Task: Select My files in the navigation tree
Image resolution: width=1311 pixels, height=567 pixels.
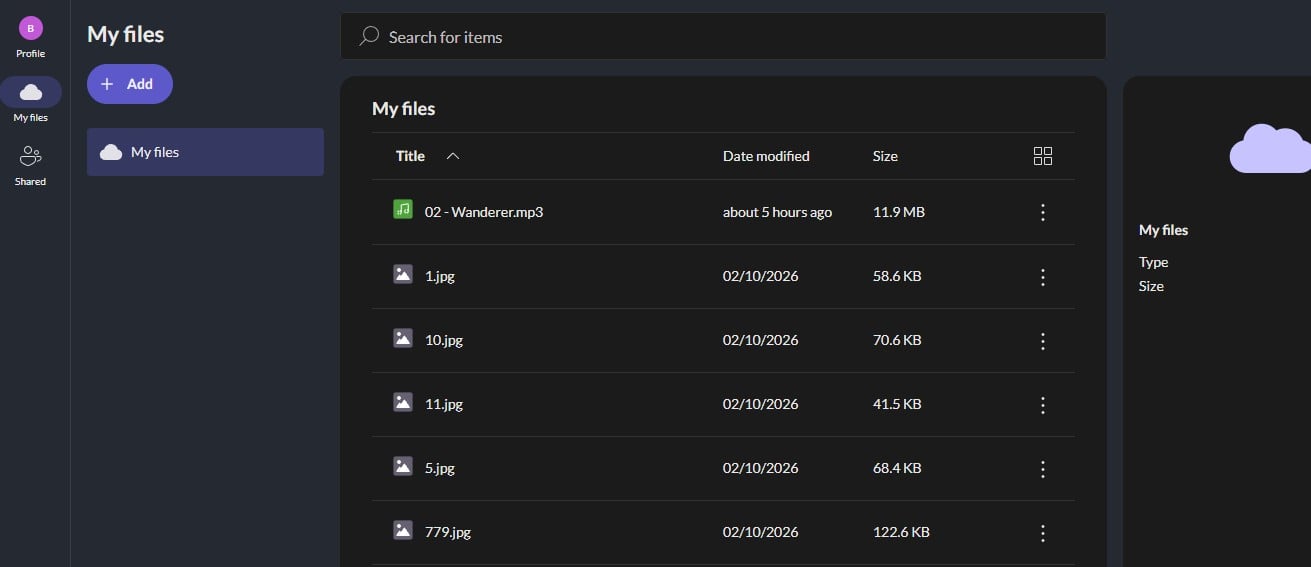Action: 205,152
